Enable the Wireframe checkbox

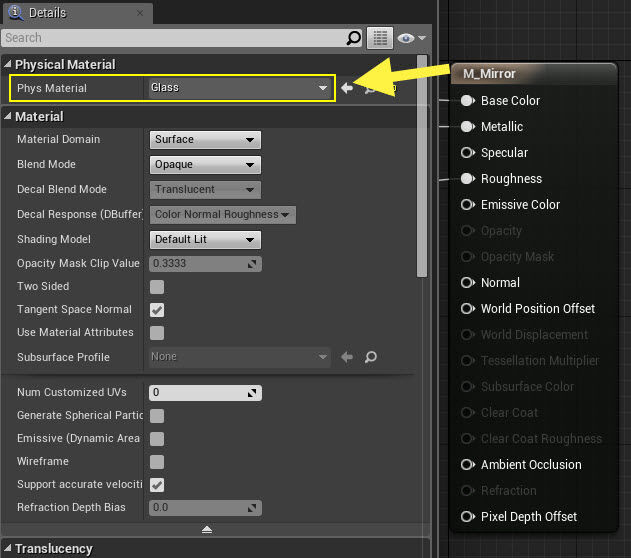tap(157, 462)
